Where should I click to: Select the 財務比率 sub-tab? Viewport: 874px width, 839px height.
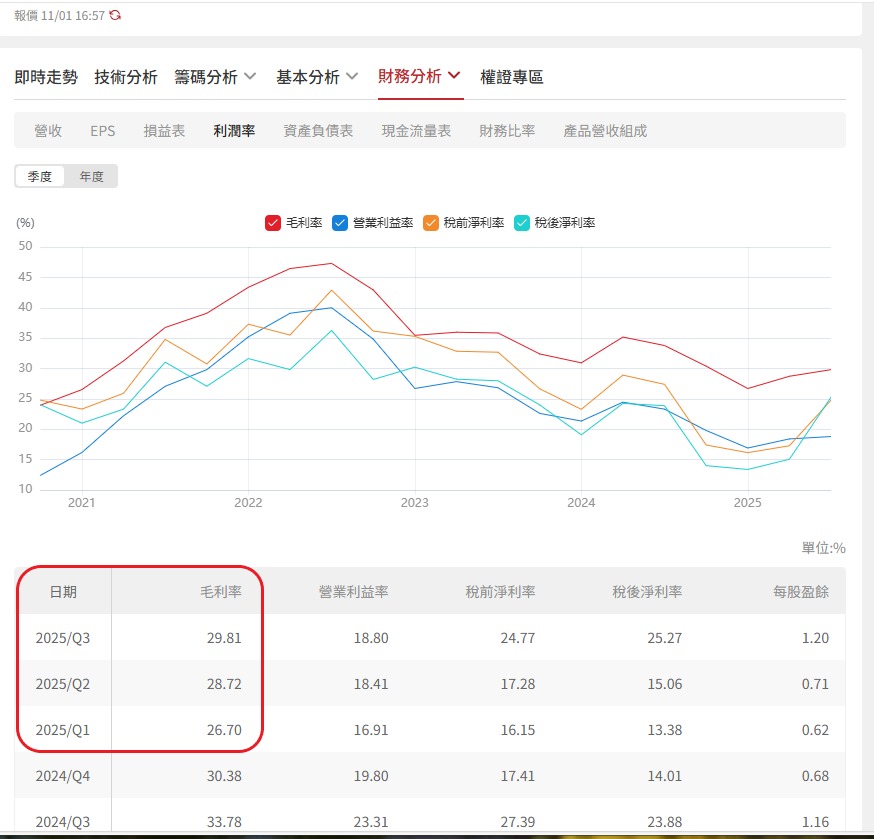(507, 131)
